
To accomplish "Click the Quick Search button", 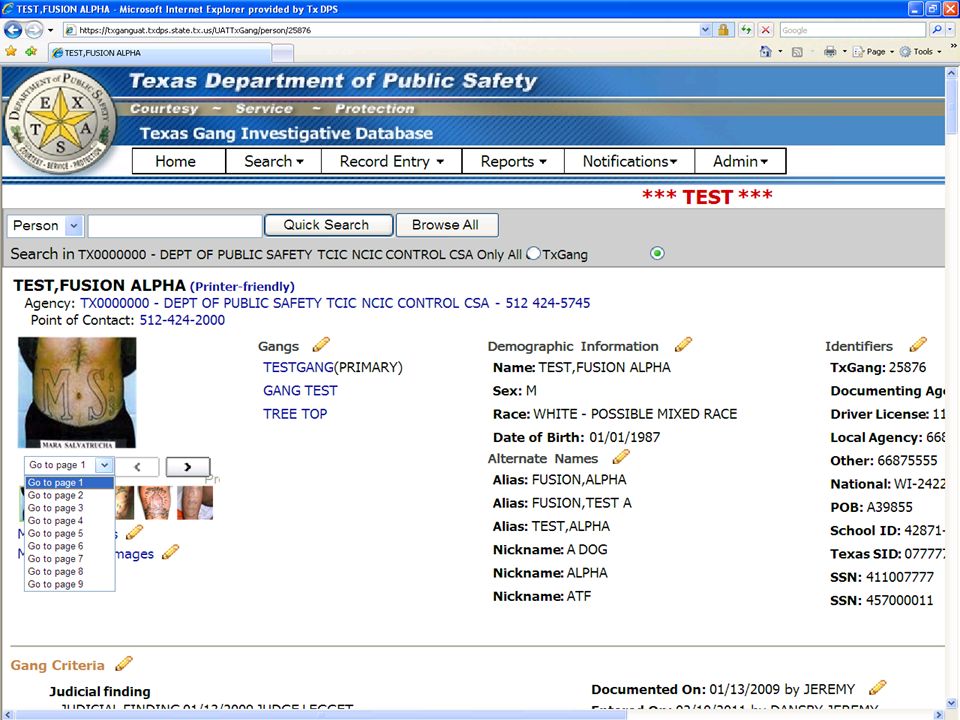I will [328, 225].
